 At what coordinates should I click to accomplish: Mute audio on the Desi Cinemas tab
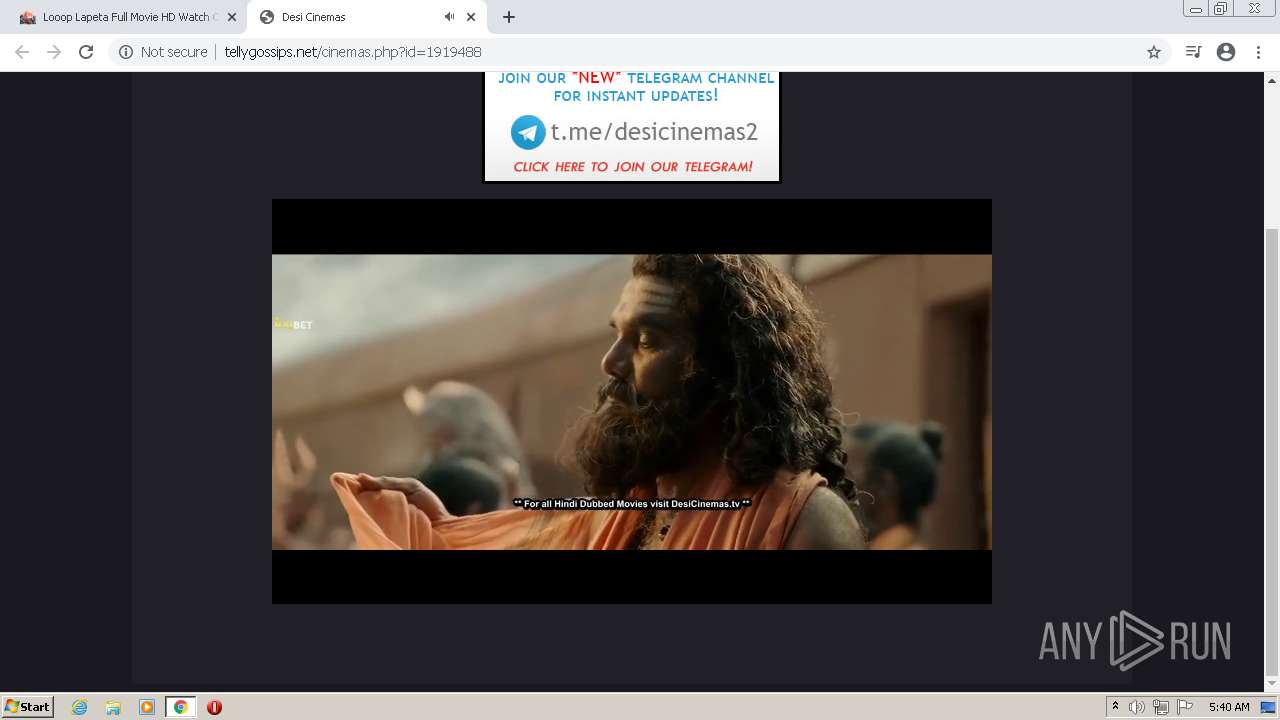449,17
